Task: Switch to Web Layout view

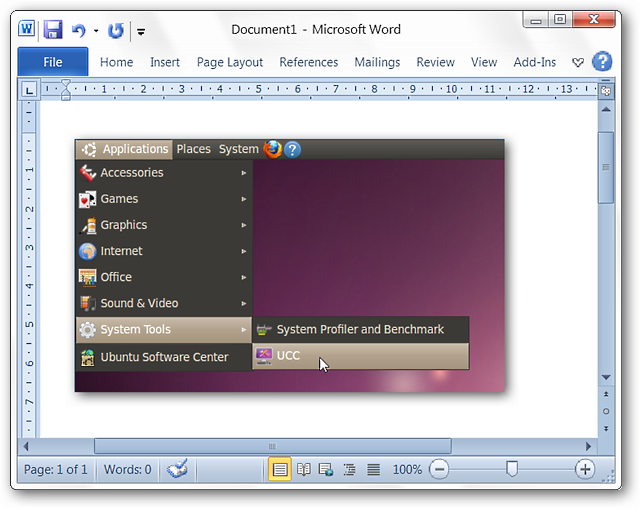Action: [x=326, y=470]
